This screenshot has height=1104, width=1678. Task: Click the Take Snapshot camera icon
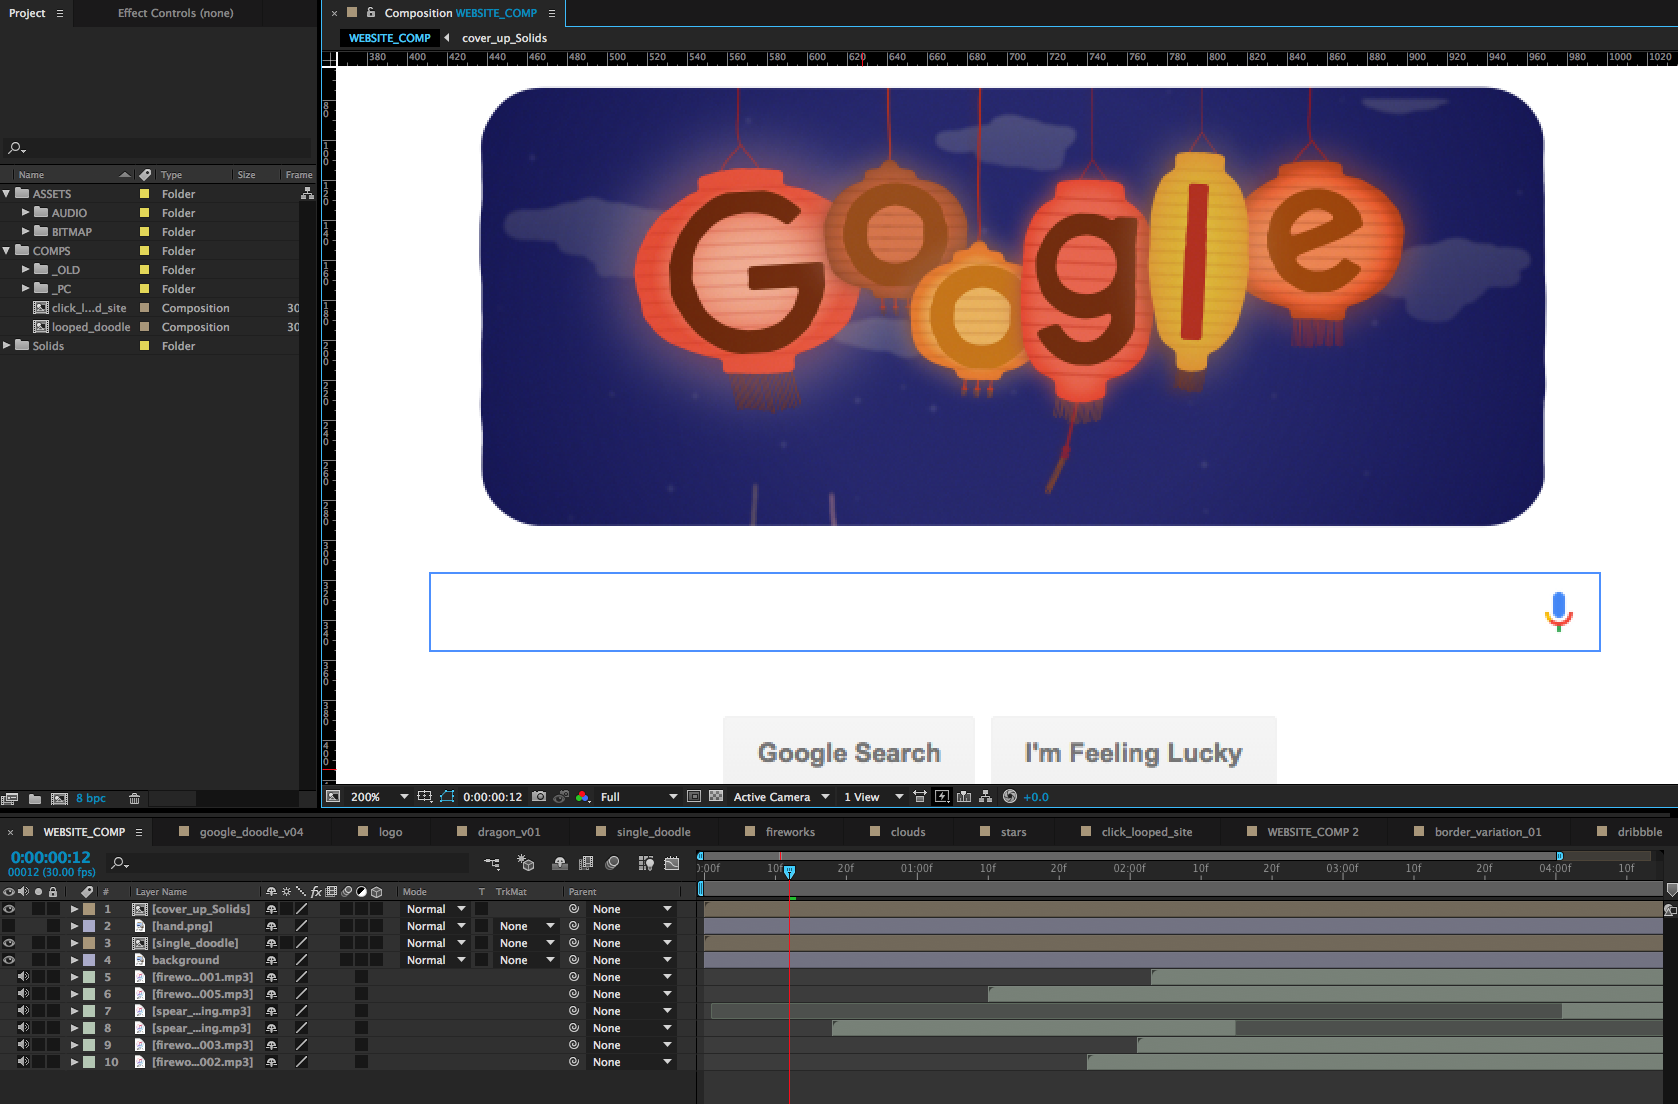539,797
